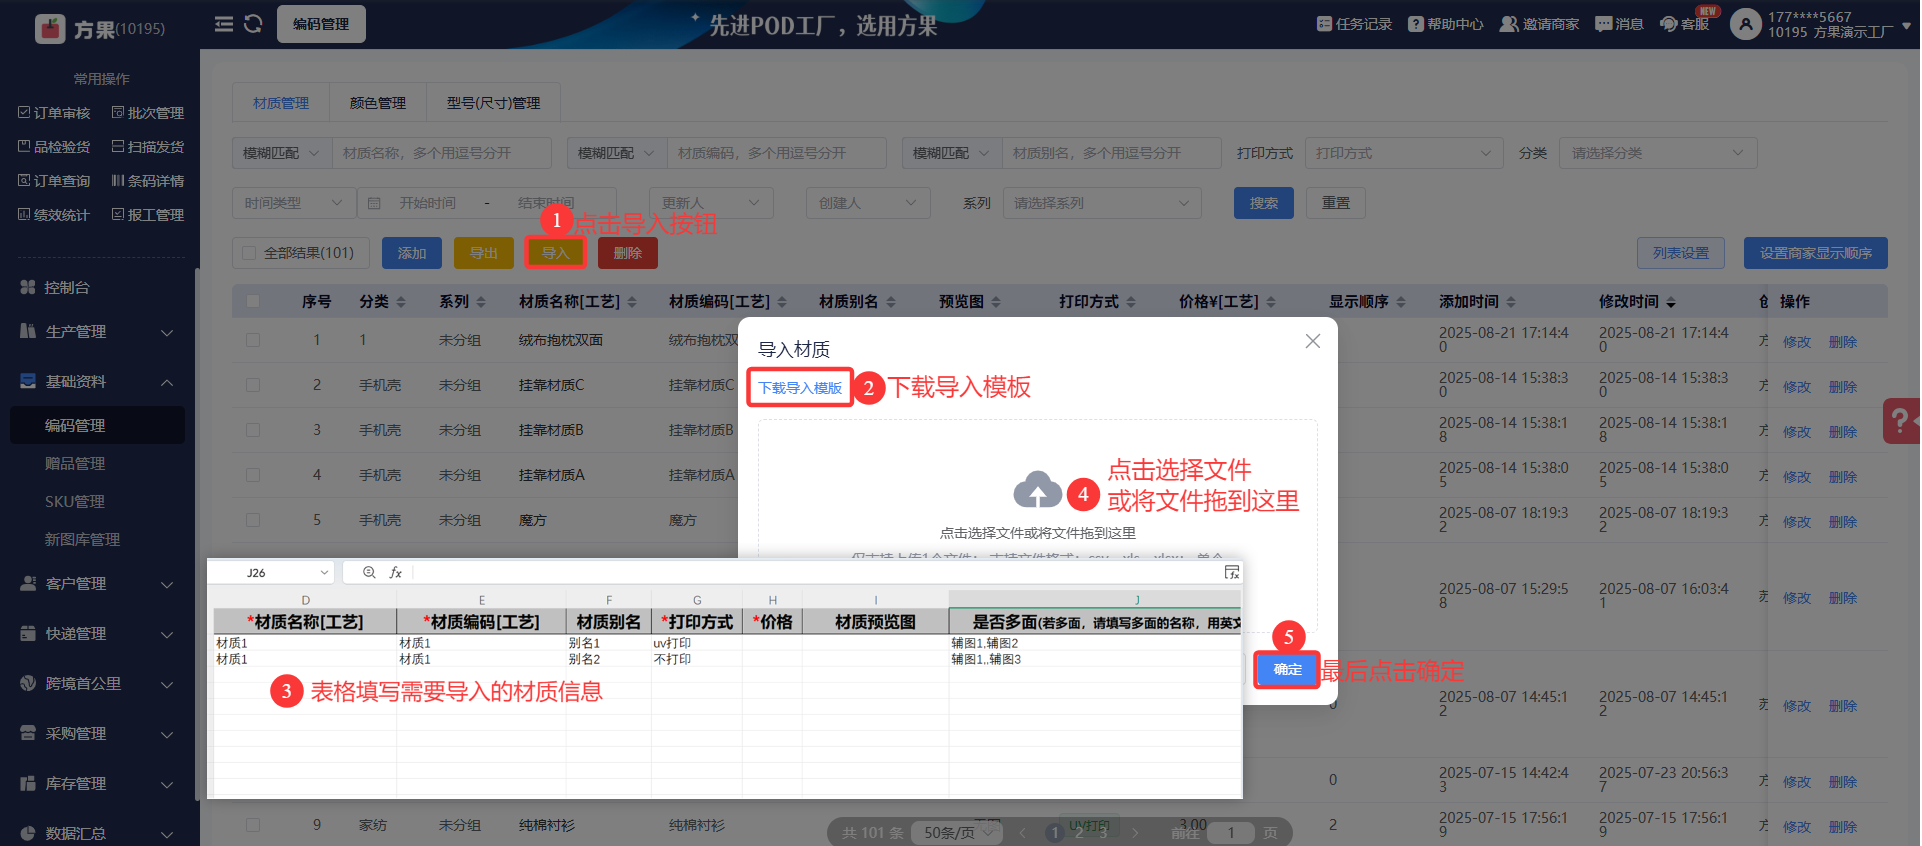The width and height of the screenshot is (1922, 846).
Task: Click 设置商家显示顺序 button
Action: (x=1816, y=253)
